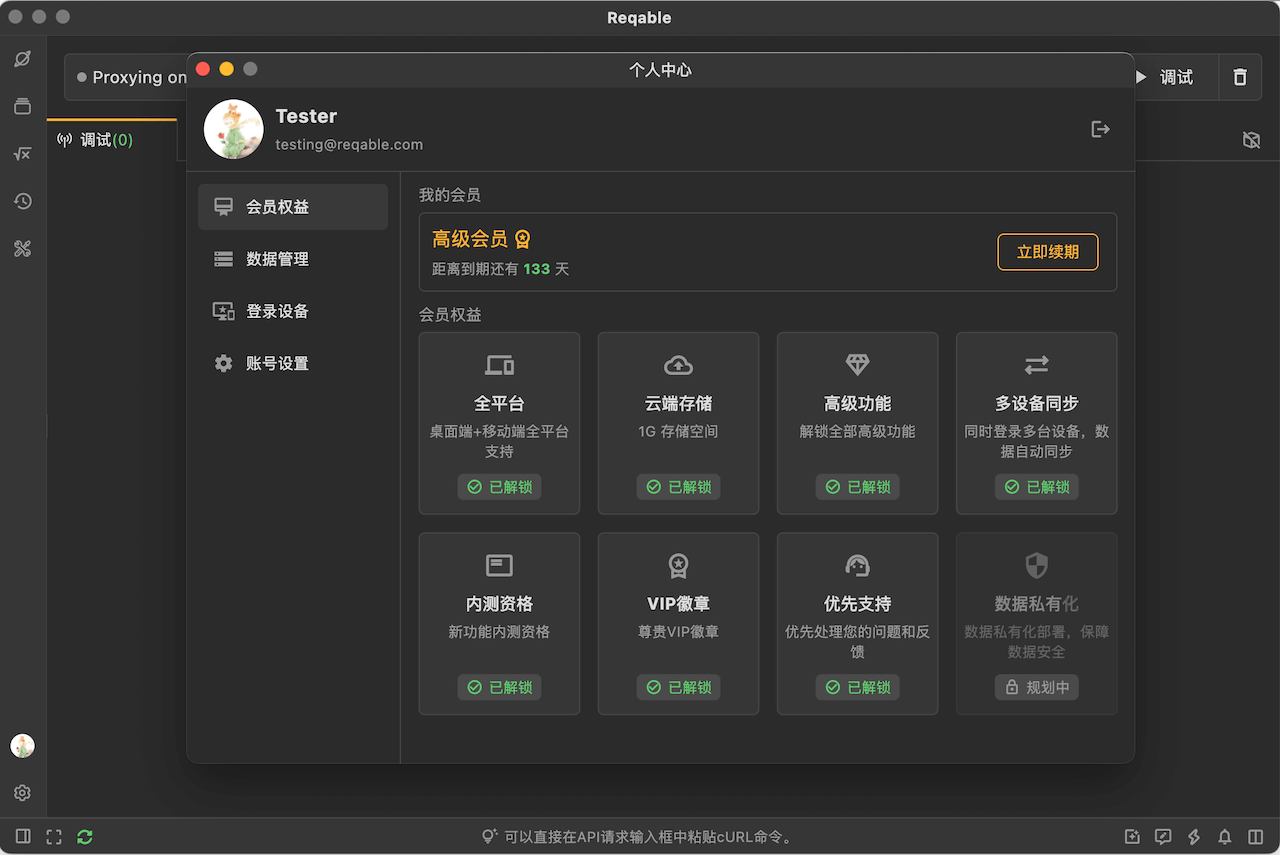The width and height of the screenshot is (1280, 855).
Task: Switch to the 调试(0) tab
Action: pos(96,140)
